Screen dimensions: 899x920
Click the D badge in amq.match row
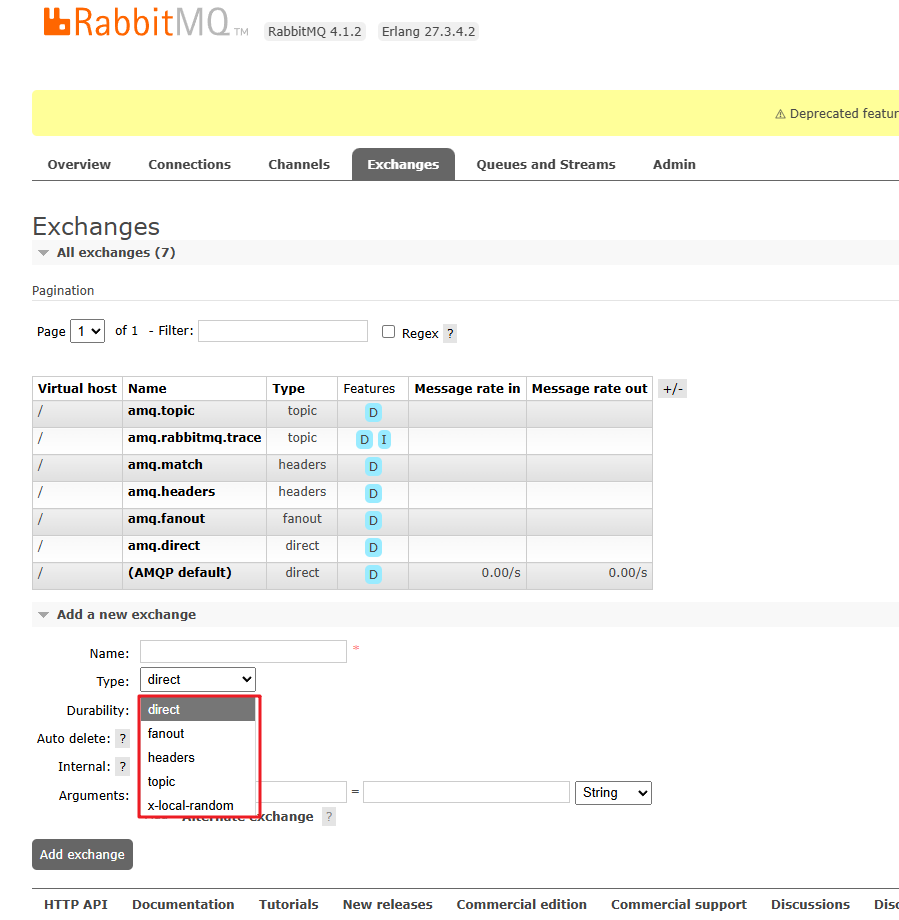(x=373, y=466)
